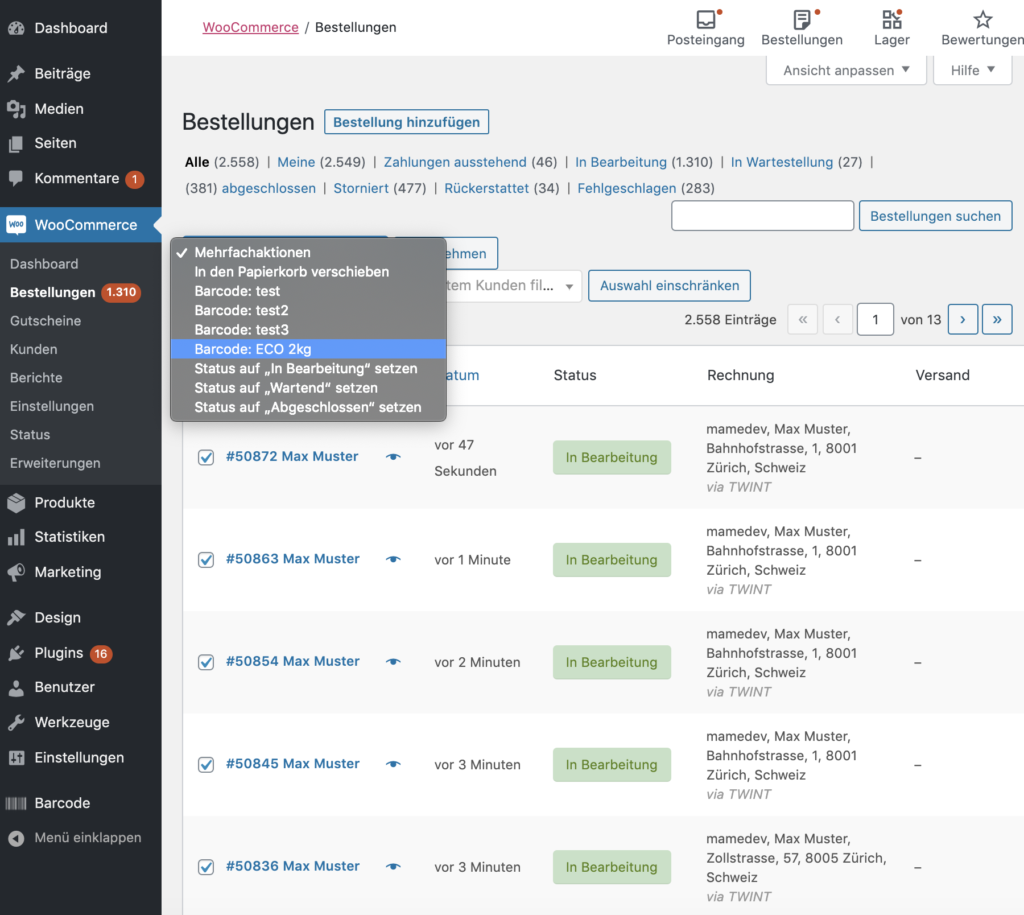Expand the Ansicht anpassen dropdown
Viewport: 1024px width, 915px height.
[846, 70]
